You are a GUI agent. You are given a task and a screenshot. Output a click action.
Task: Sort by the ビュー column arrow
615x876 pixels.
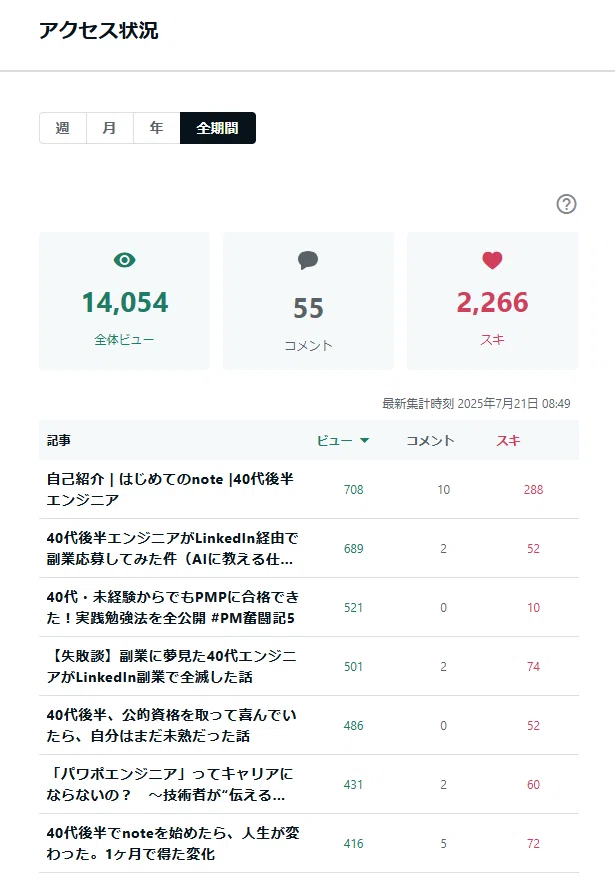point(365,441)
